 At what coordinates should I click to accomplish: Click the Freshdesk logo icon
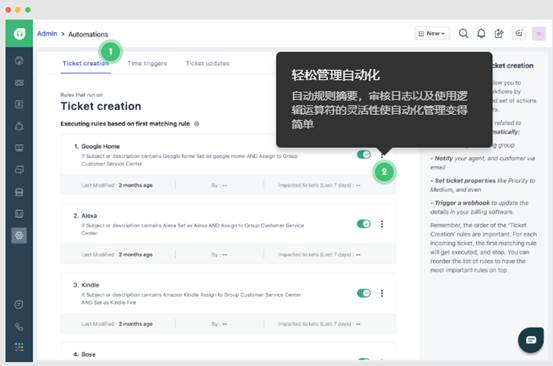click(19, 33)
